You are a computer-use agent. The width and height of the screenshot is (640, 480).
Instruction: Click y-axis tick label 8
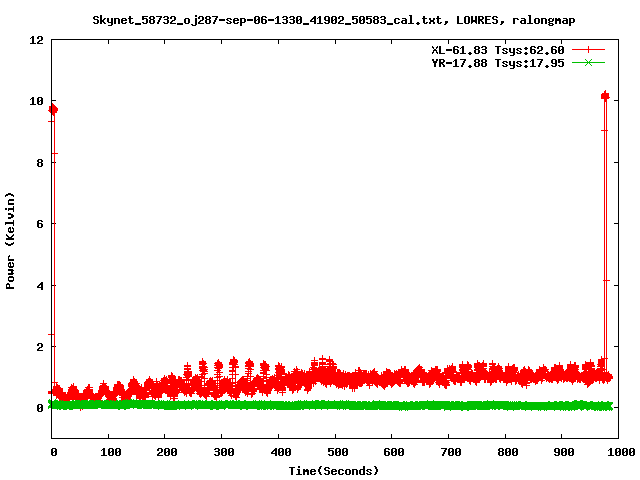[40, 163]
